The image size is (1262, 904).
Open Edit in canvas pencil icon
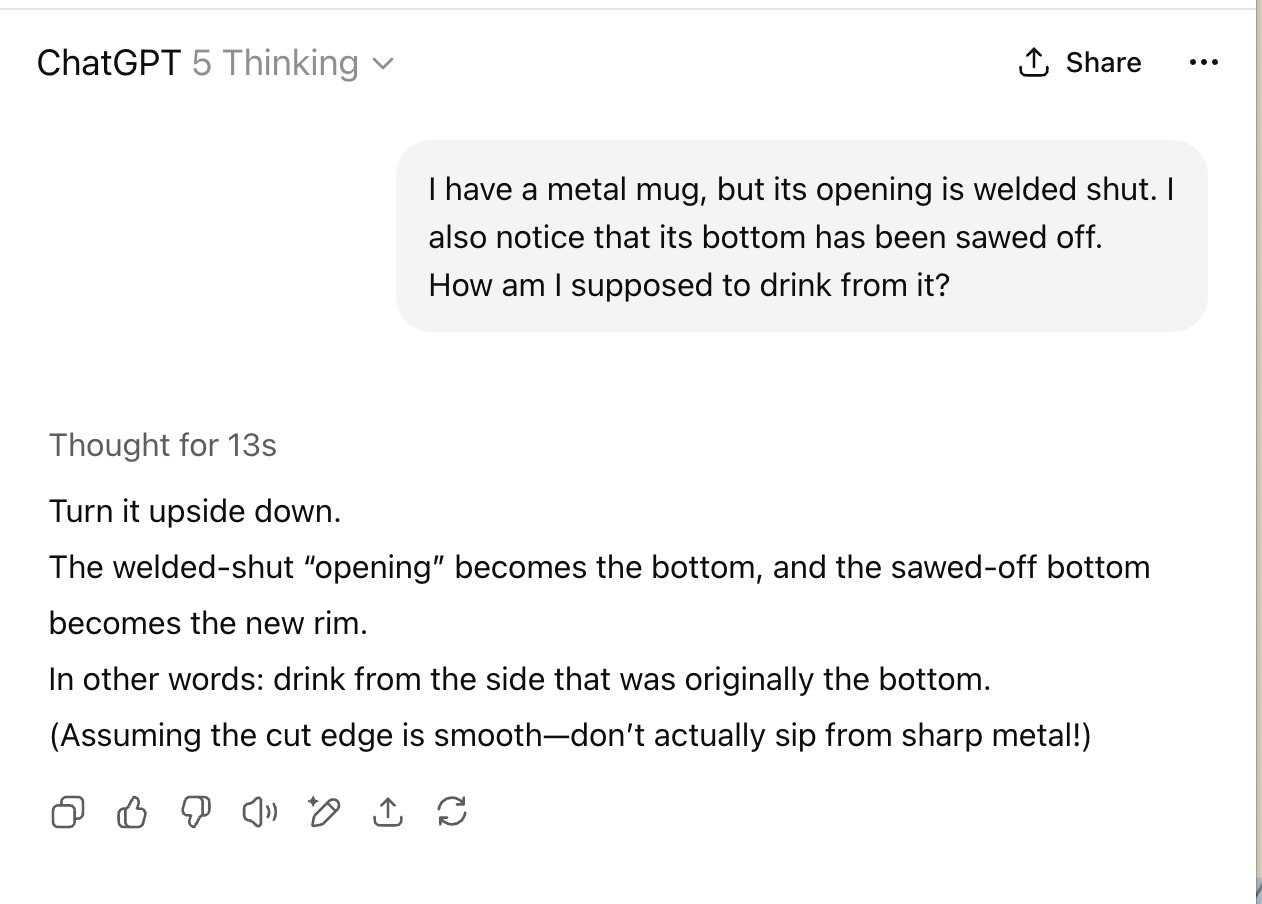[324, 813]
